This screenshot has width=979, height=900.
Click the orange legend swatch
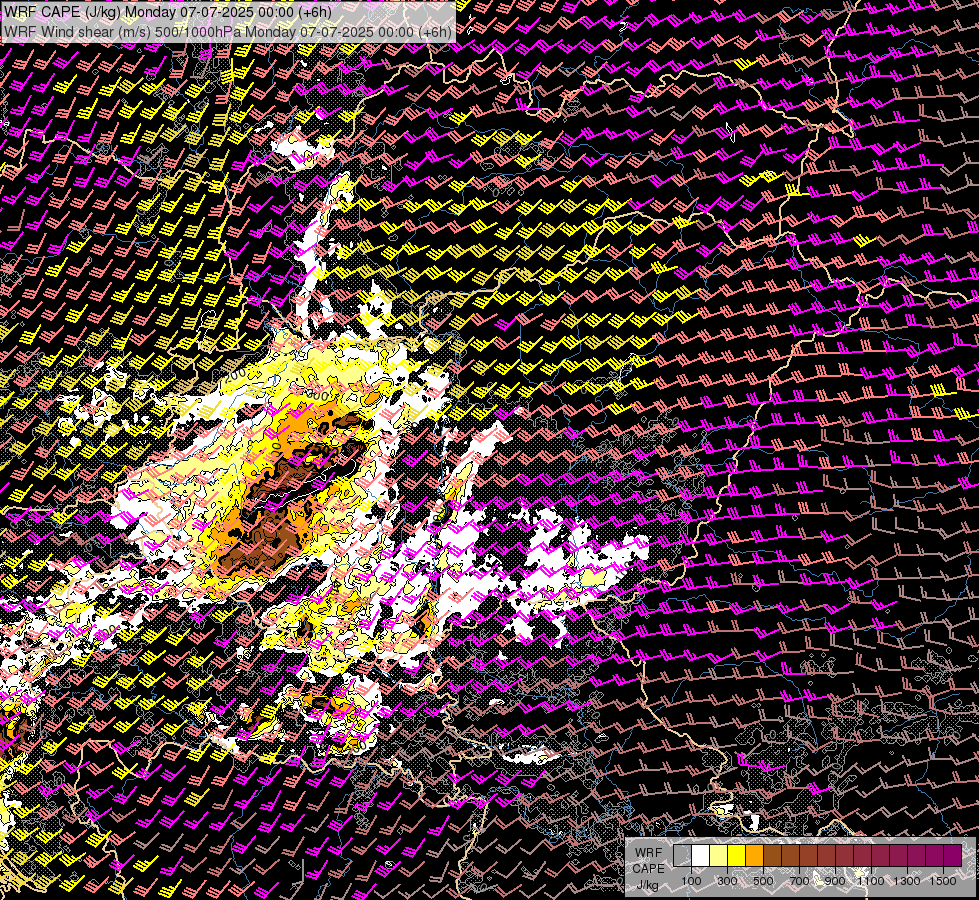tap(754, 855)
